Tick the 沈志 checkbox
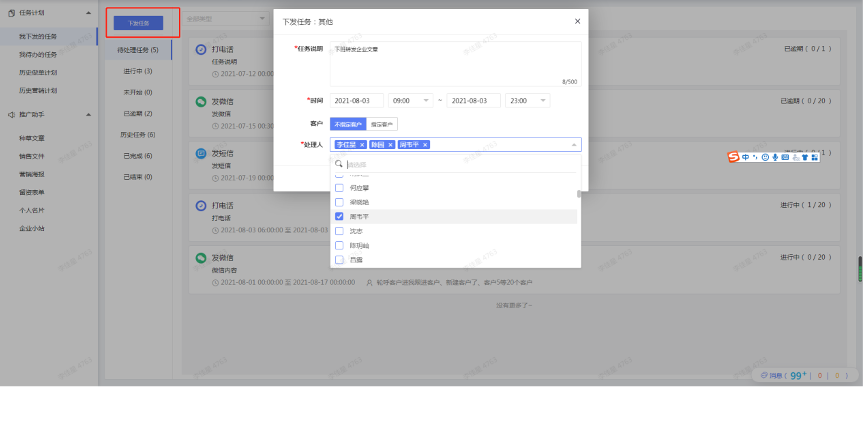The width and height of the screenshot is (864, 422). click(x=339, y=231)
